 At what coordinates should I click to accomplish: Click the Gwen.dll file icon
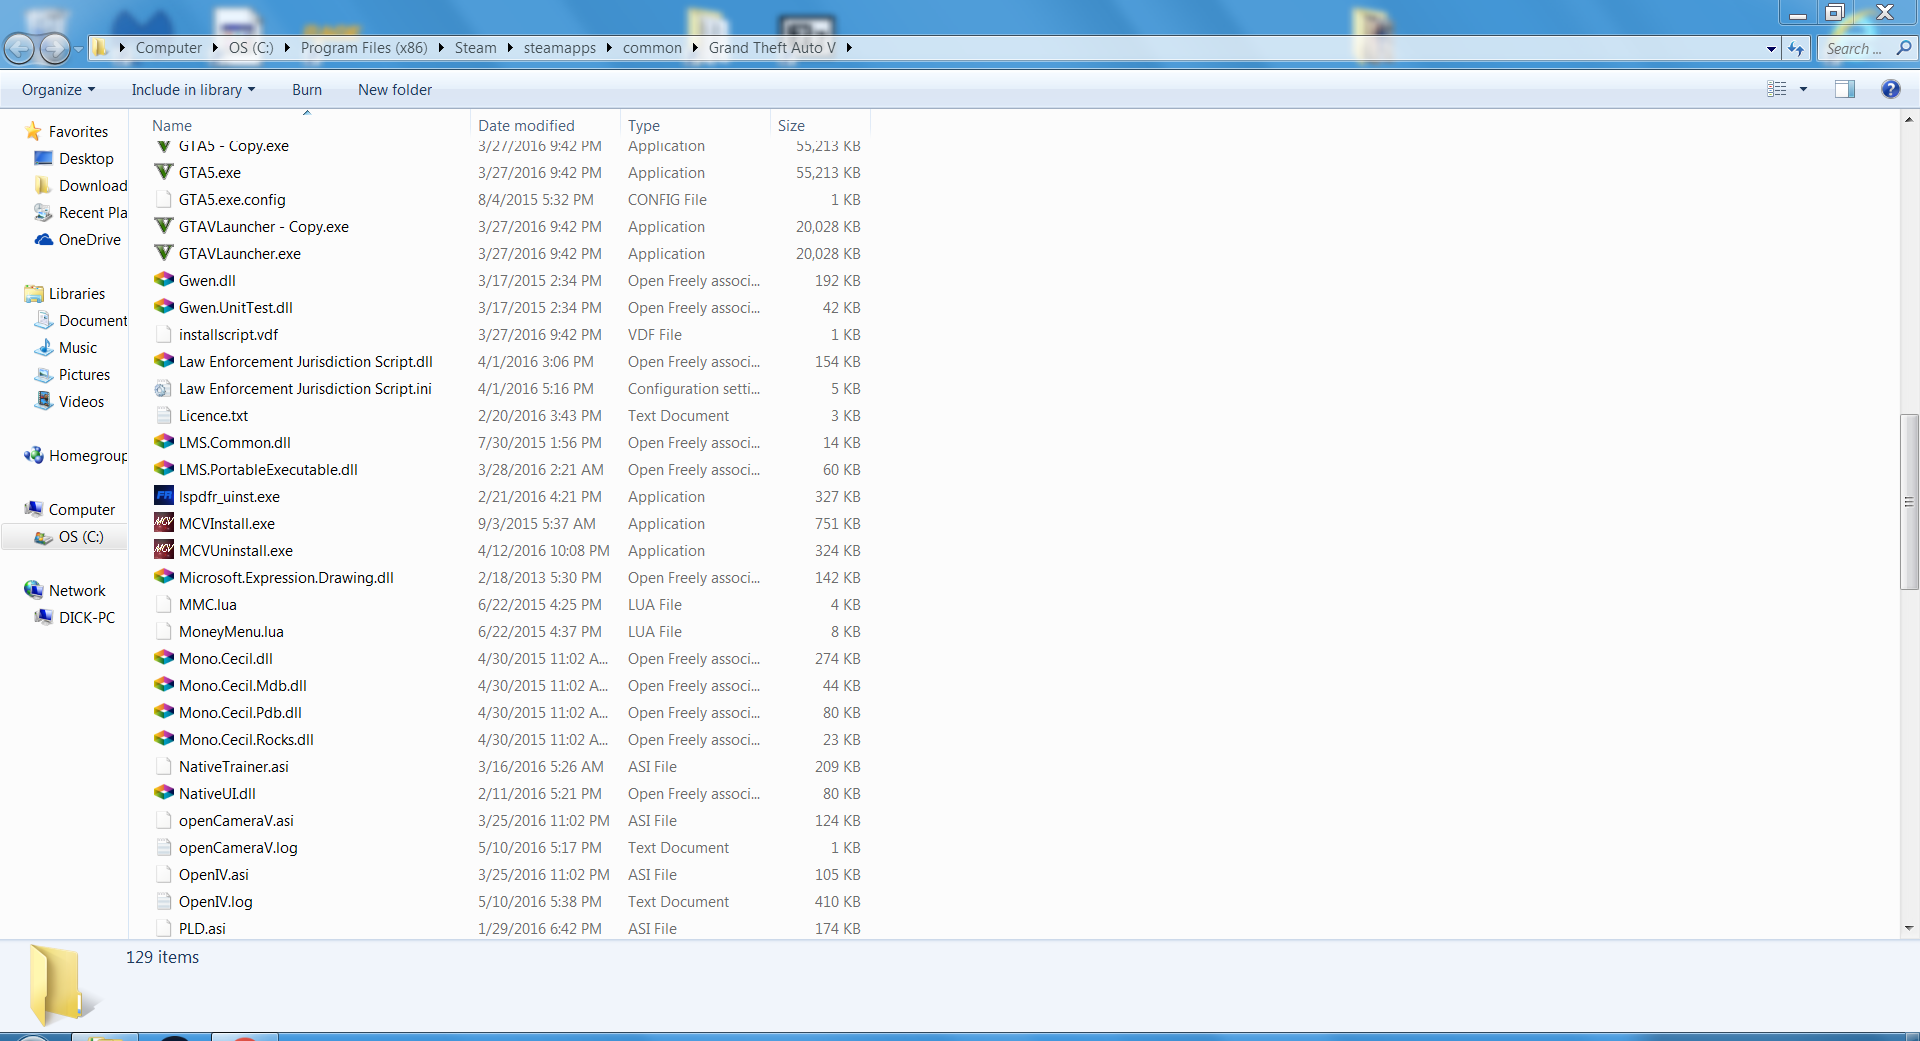[x=164, y=280]
